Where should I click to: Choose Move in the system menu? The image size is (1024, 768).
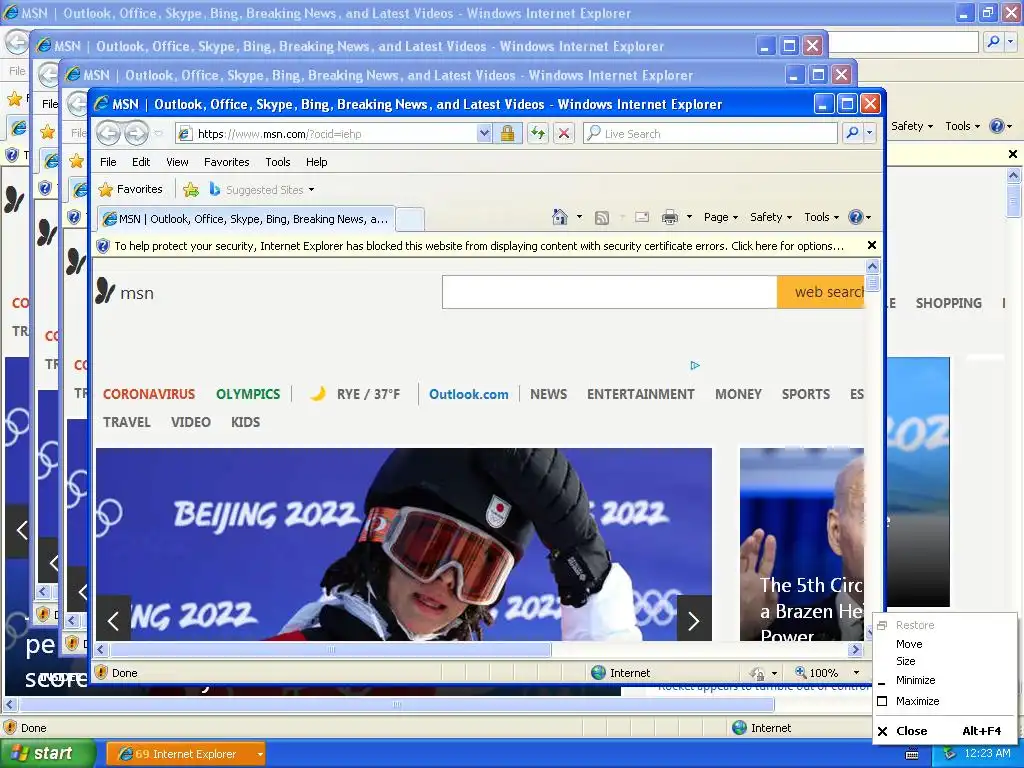click(909, 644)
